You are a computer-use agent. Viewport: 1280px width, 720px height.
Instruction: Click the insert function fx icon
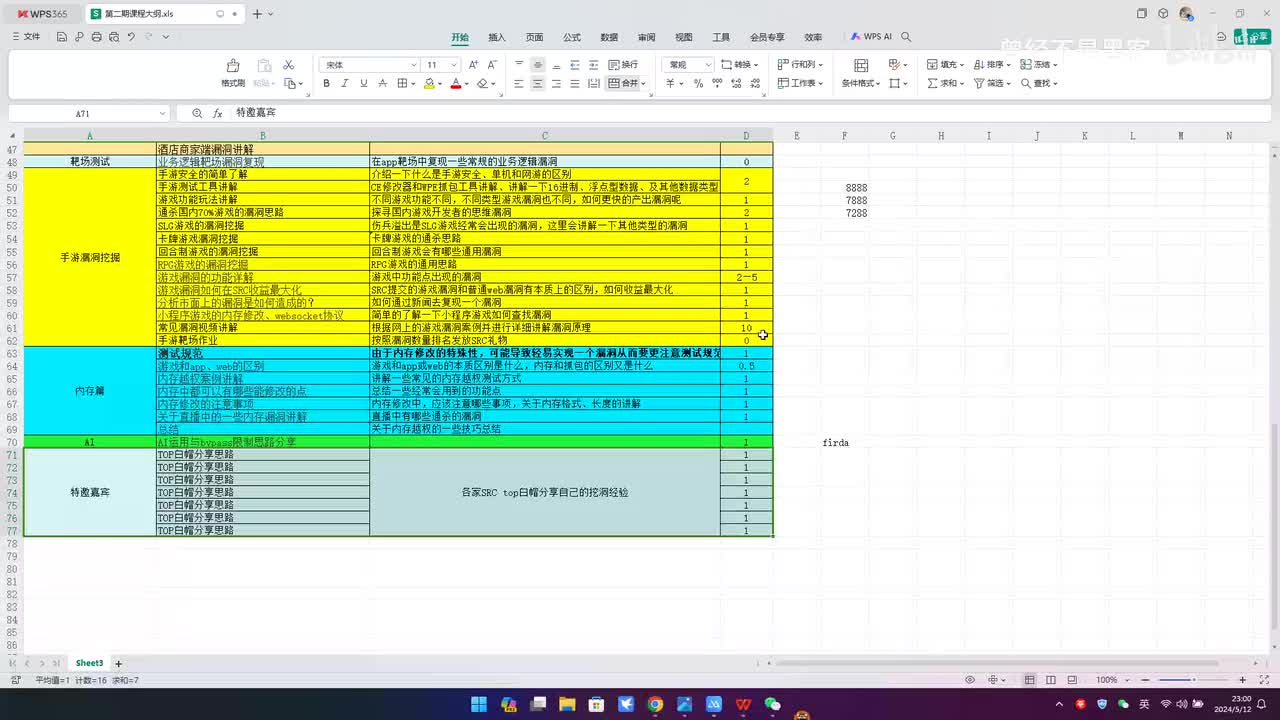(x=217, y=114)
